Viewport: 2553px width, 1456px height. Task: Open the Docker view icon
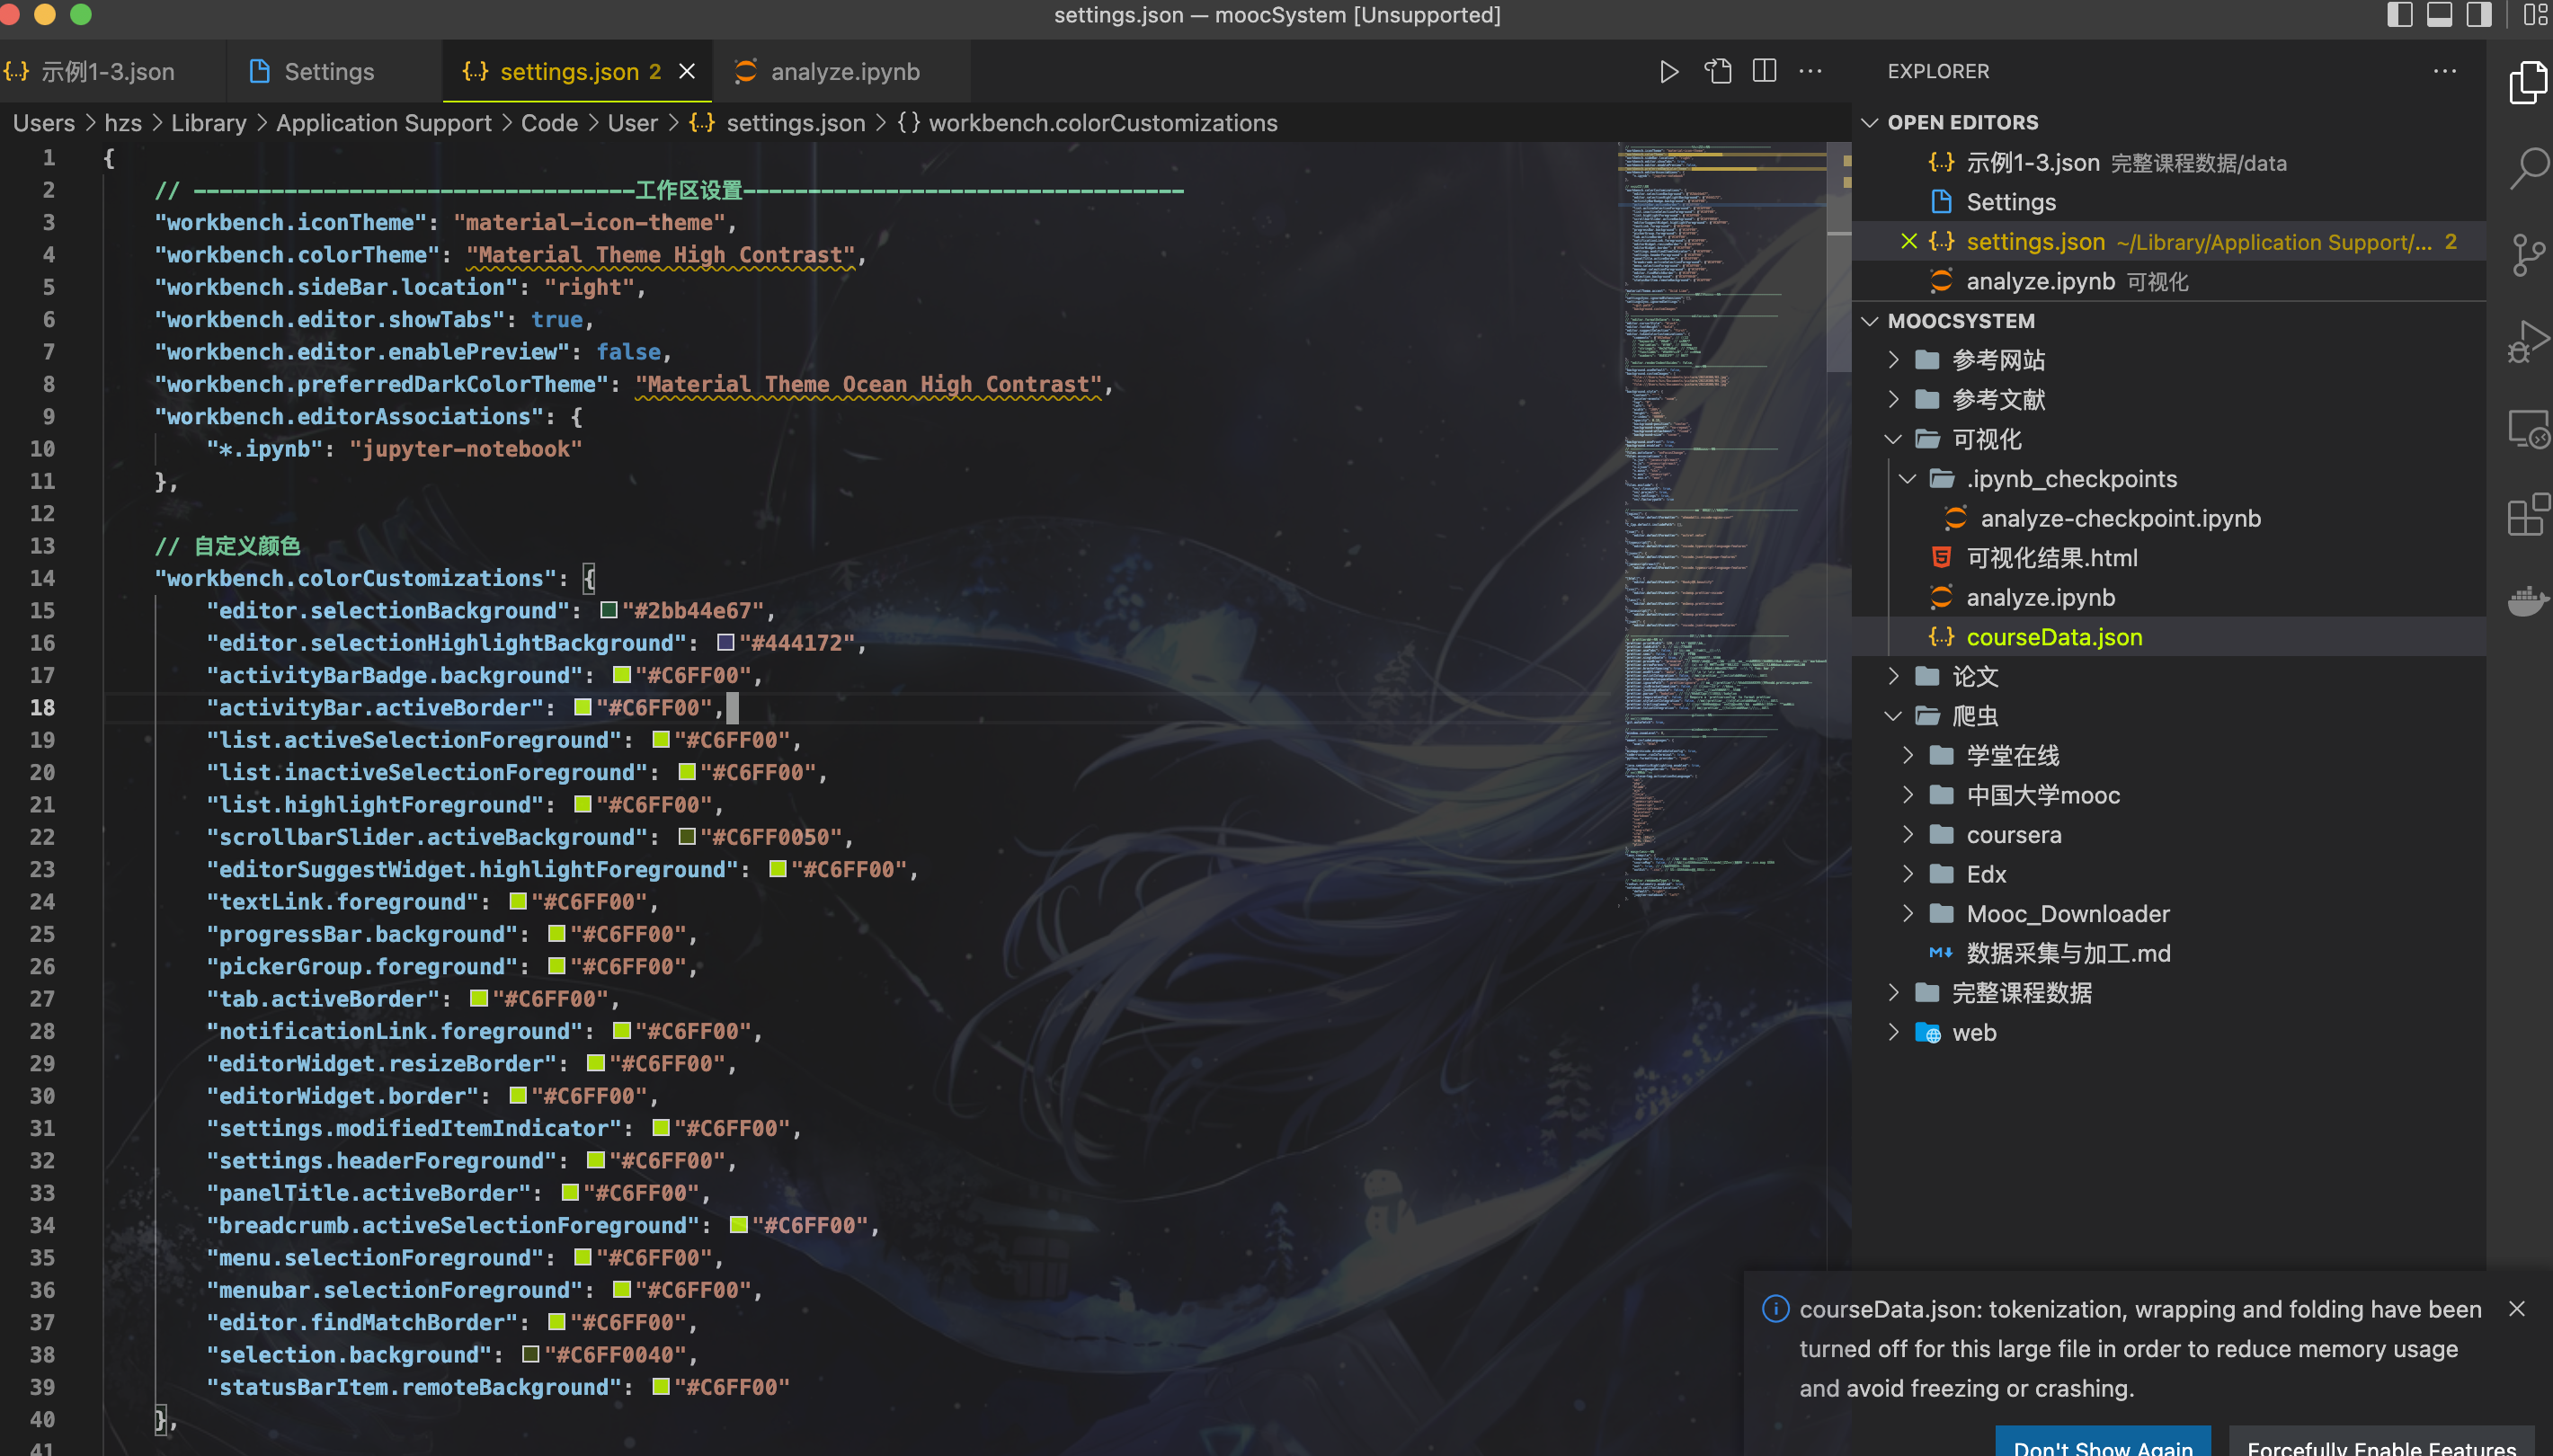2527,601
